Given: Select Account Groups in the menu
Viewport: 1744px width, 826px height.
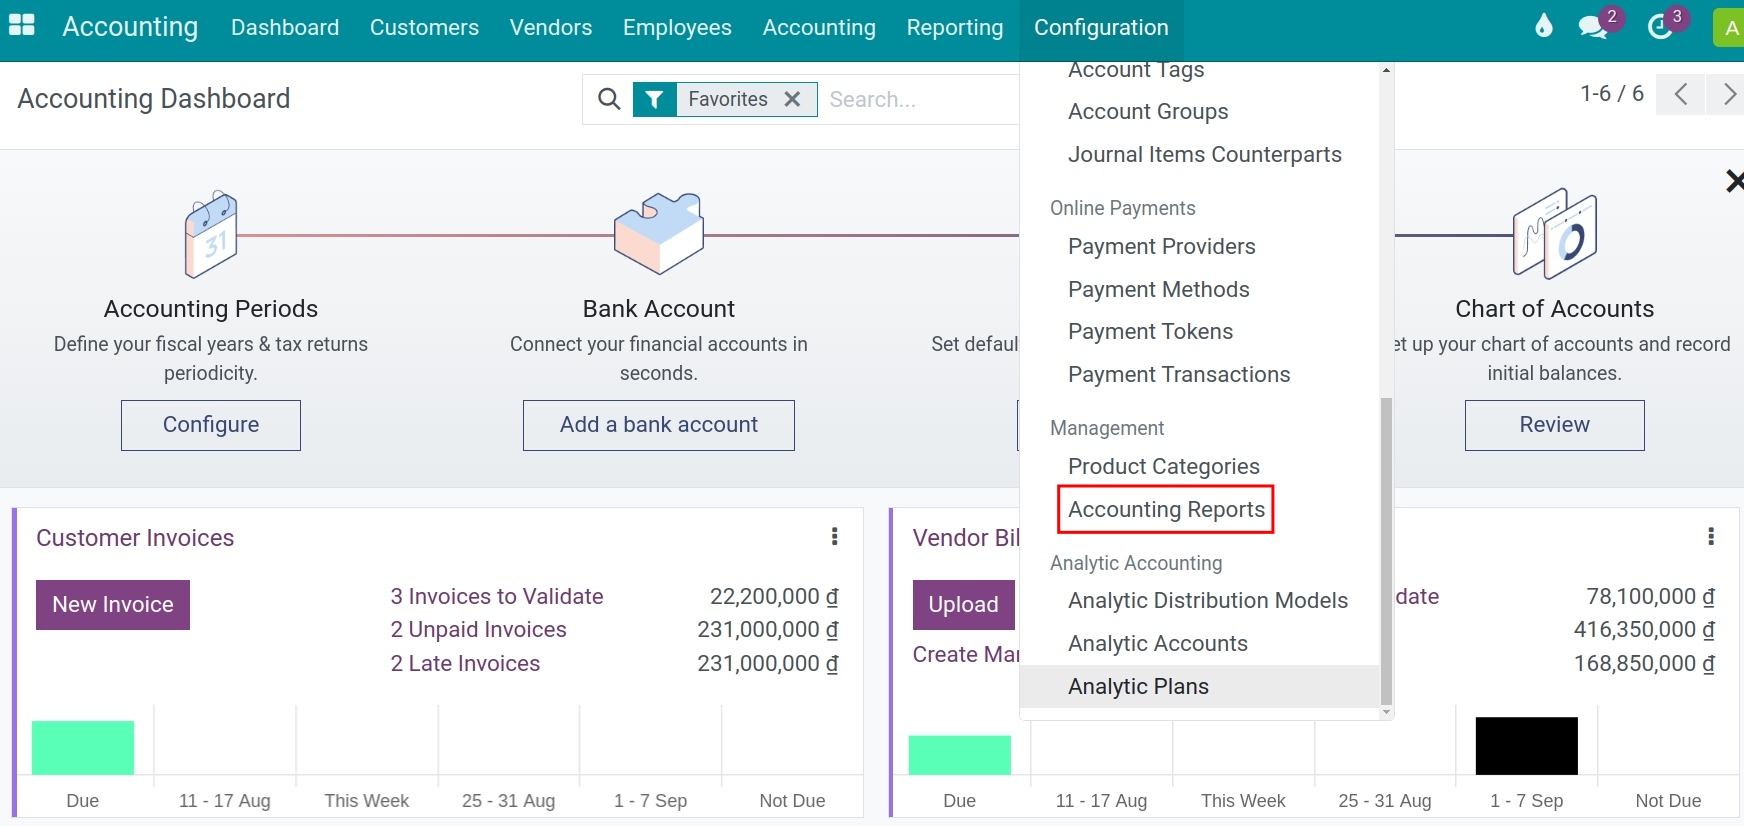Looking at the screenshot, I should point(1148,112).
